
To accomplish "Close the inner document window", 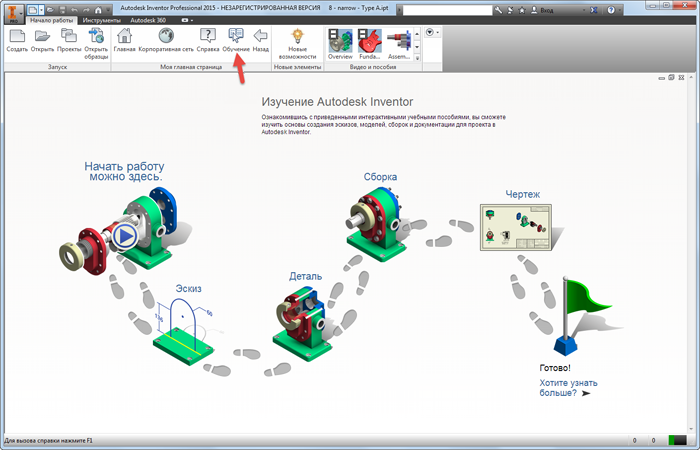I will [681, 78].
